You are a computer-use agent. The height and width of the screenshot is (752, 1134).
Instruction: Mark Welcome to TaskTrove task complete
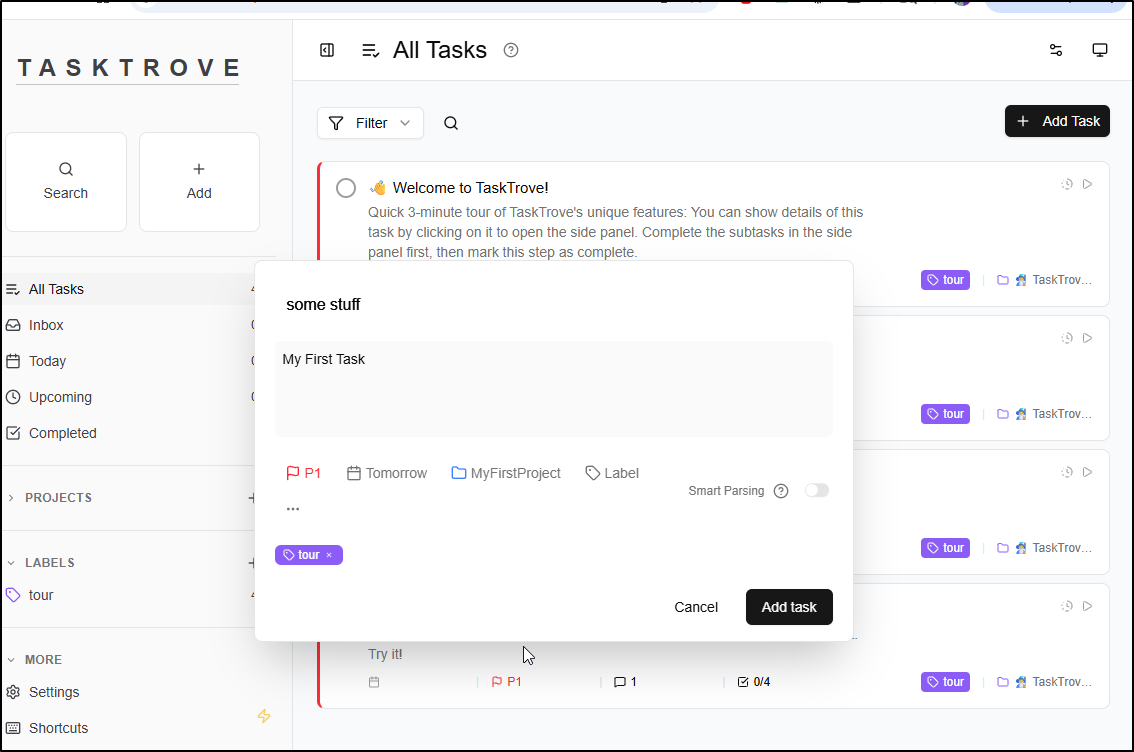click(346, 188)
